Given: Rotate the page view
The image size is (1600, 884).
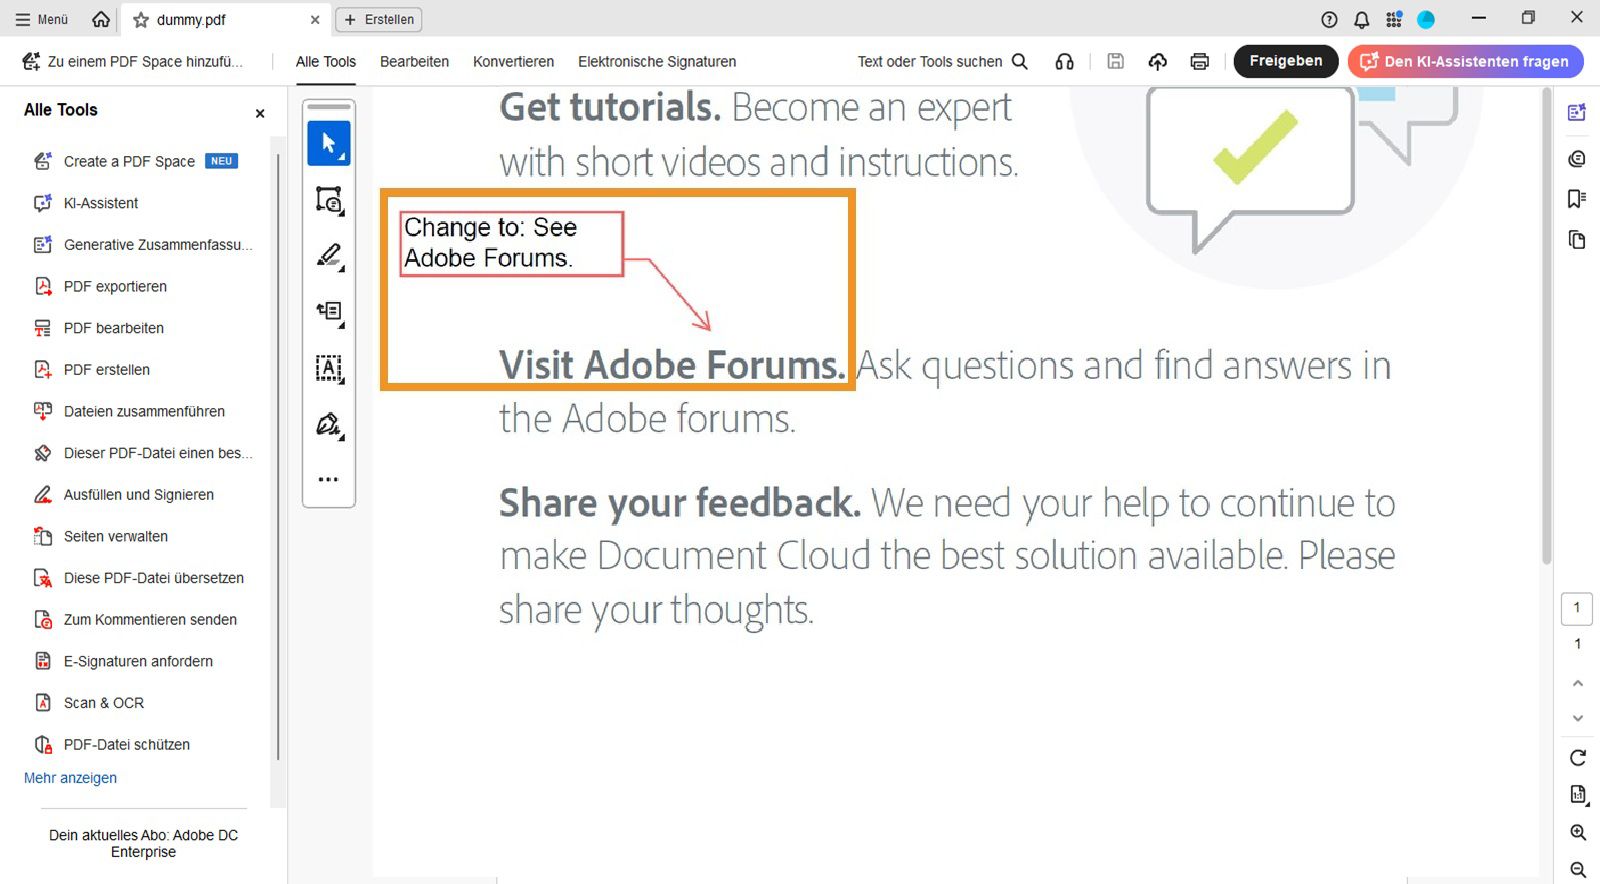Looking at the screenshot, I should tap(1578, 757).
